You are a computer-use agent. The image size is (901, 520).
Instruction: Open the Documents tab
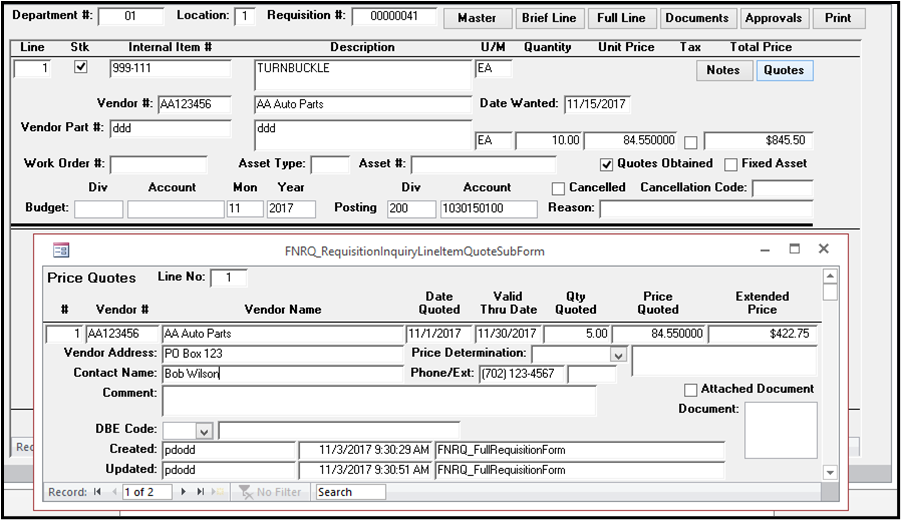tap(697, 18)
